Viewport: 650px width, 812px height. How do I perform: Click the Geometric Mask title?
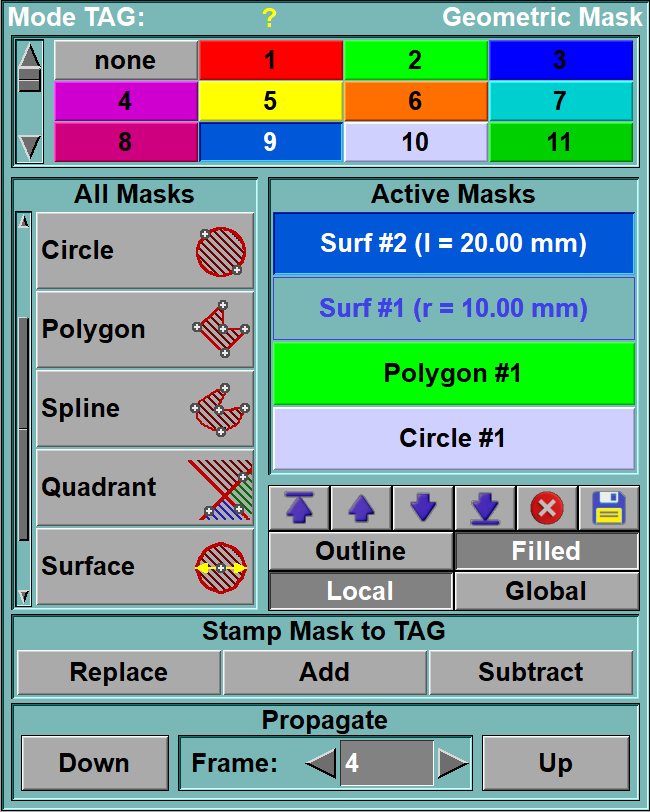pyautogui.click(x=542, y=17)
